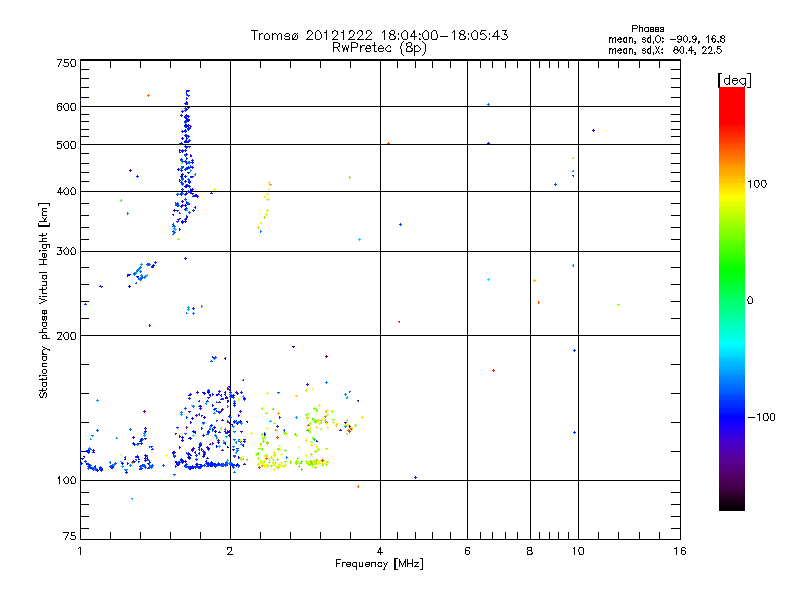Select the "mean, sd,O: -90.9, 16.8" line
Image resolution: width=800 pixels, height=600 pixels.
tap(666, 39)
